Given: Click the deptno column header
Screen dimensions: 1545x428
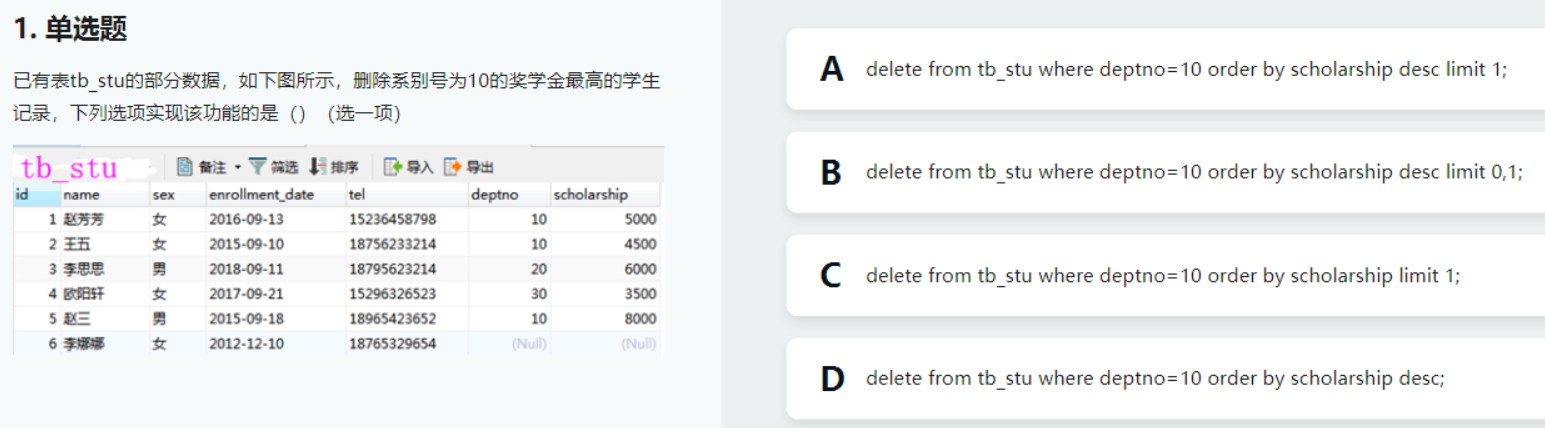Looking at the screenshot, I should point(495,195).
